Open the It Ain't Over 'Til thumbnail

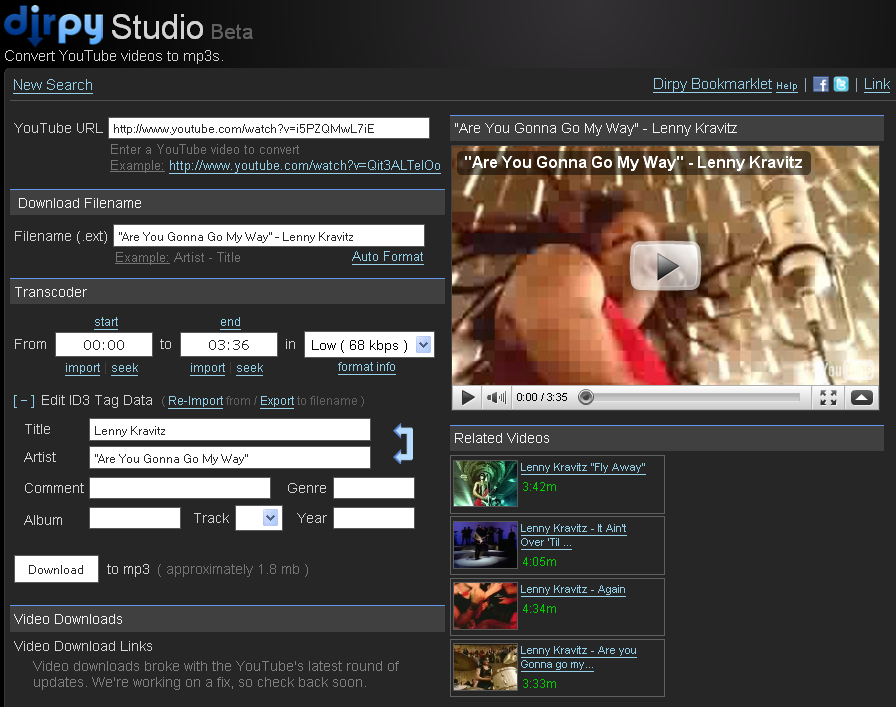click(x=485, y=545)
